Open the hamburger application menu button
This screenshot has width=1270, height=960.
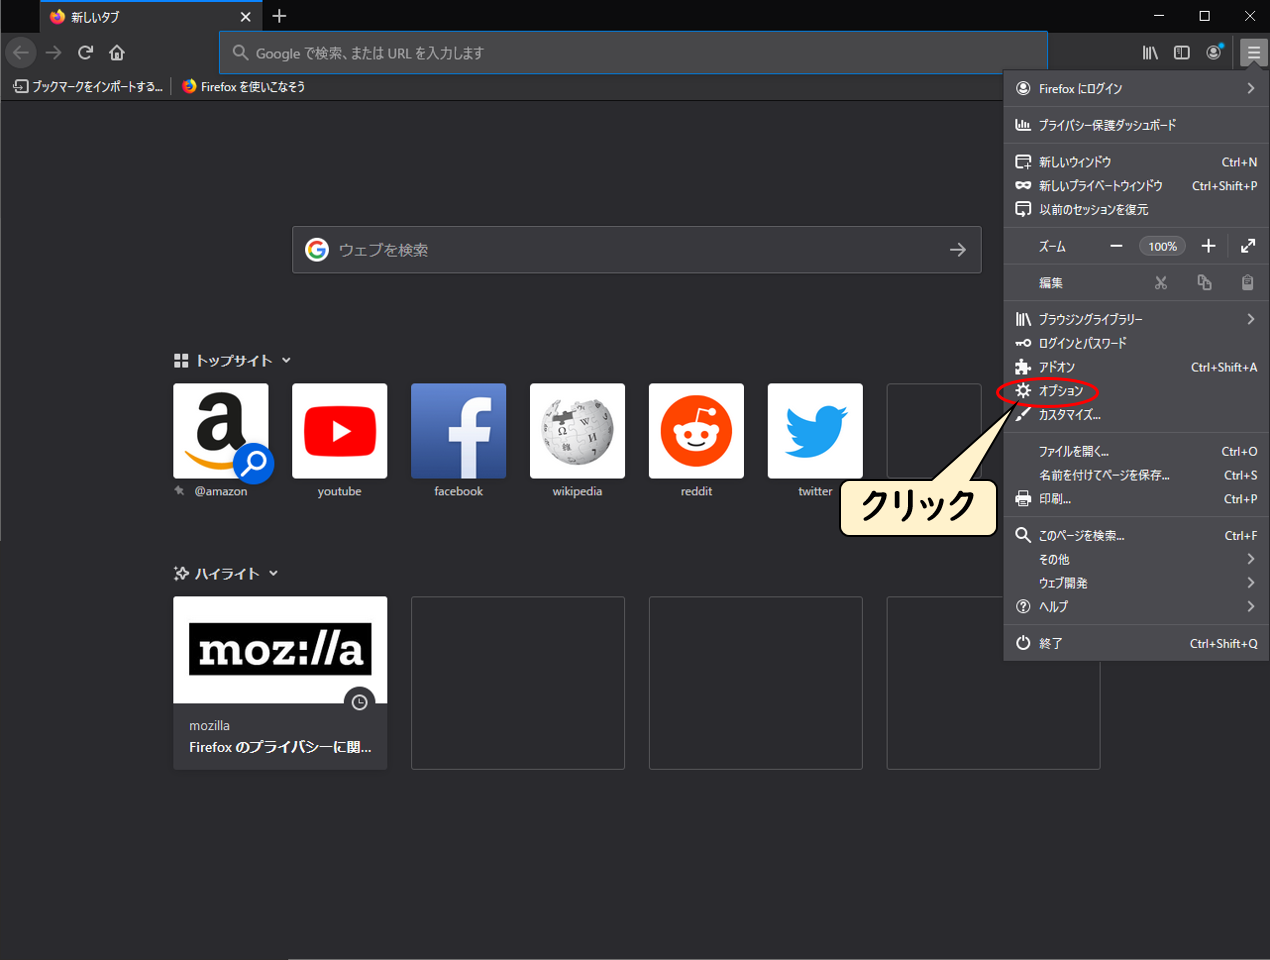coord(1253,52)
